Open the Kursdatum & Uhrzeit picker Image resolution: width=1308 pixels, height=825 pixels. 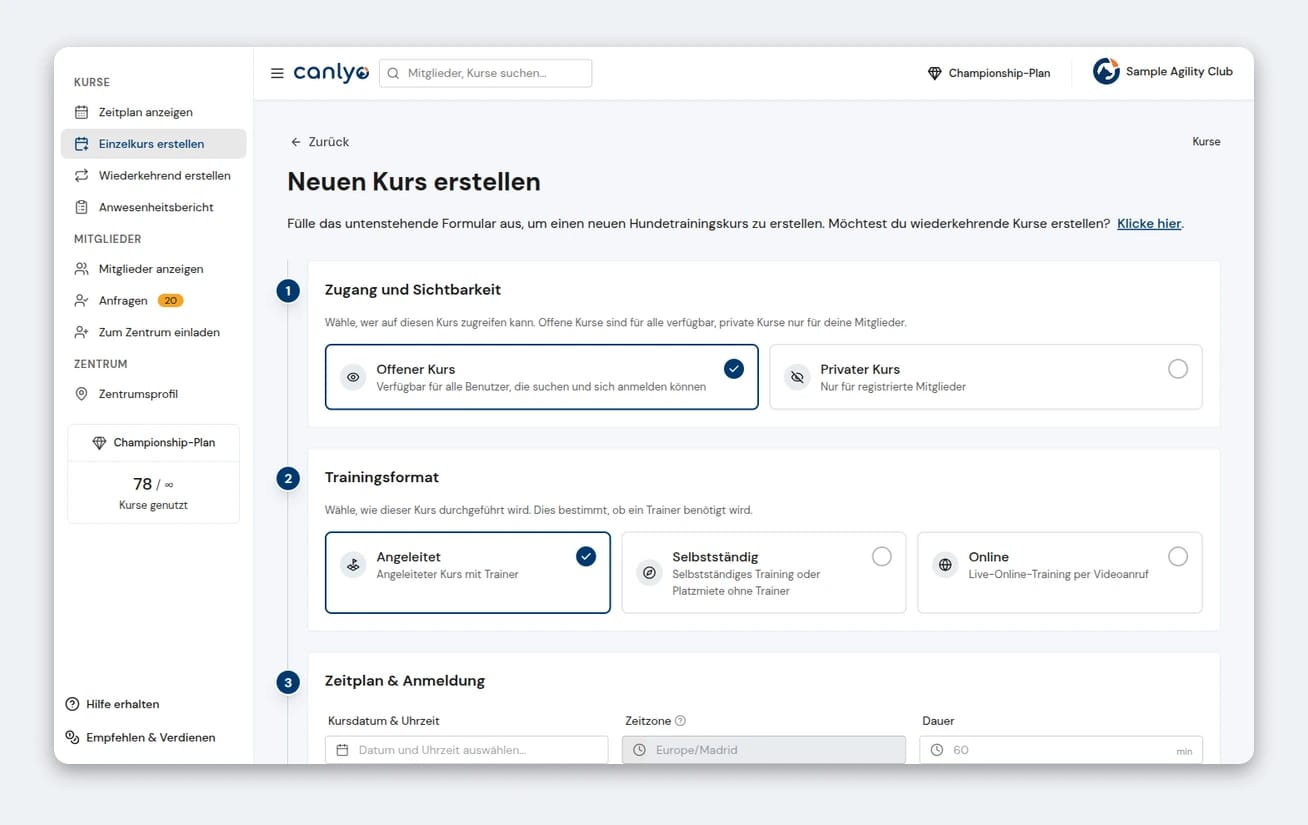[467, 750]
